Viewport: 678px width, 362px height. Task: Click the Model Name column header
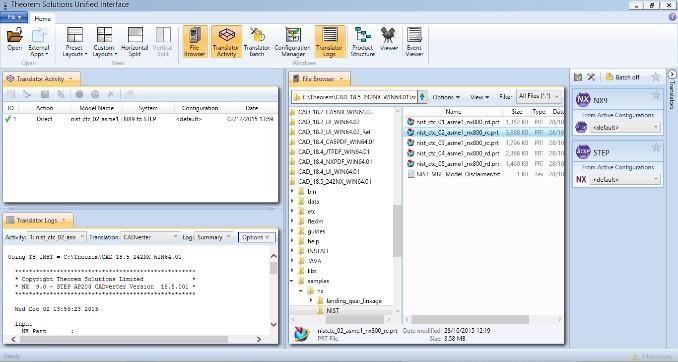coord(96,108)
